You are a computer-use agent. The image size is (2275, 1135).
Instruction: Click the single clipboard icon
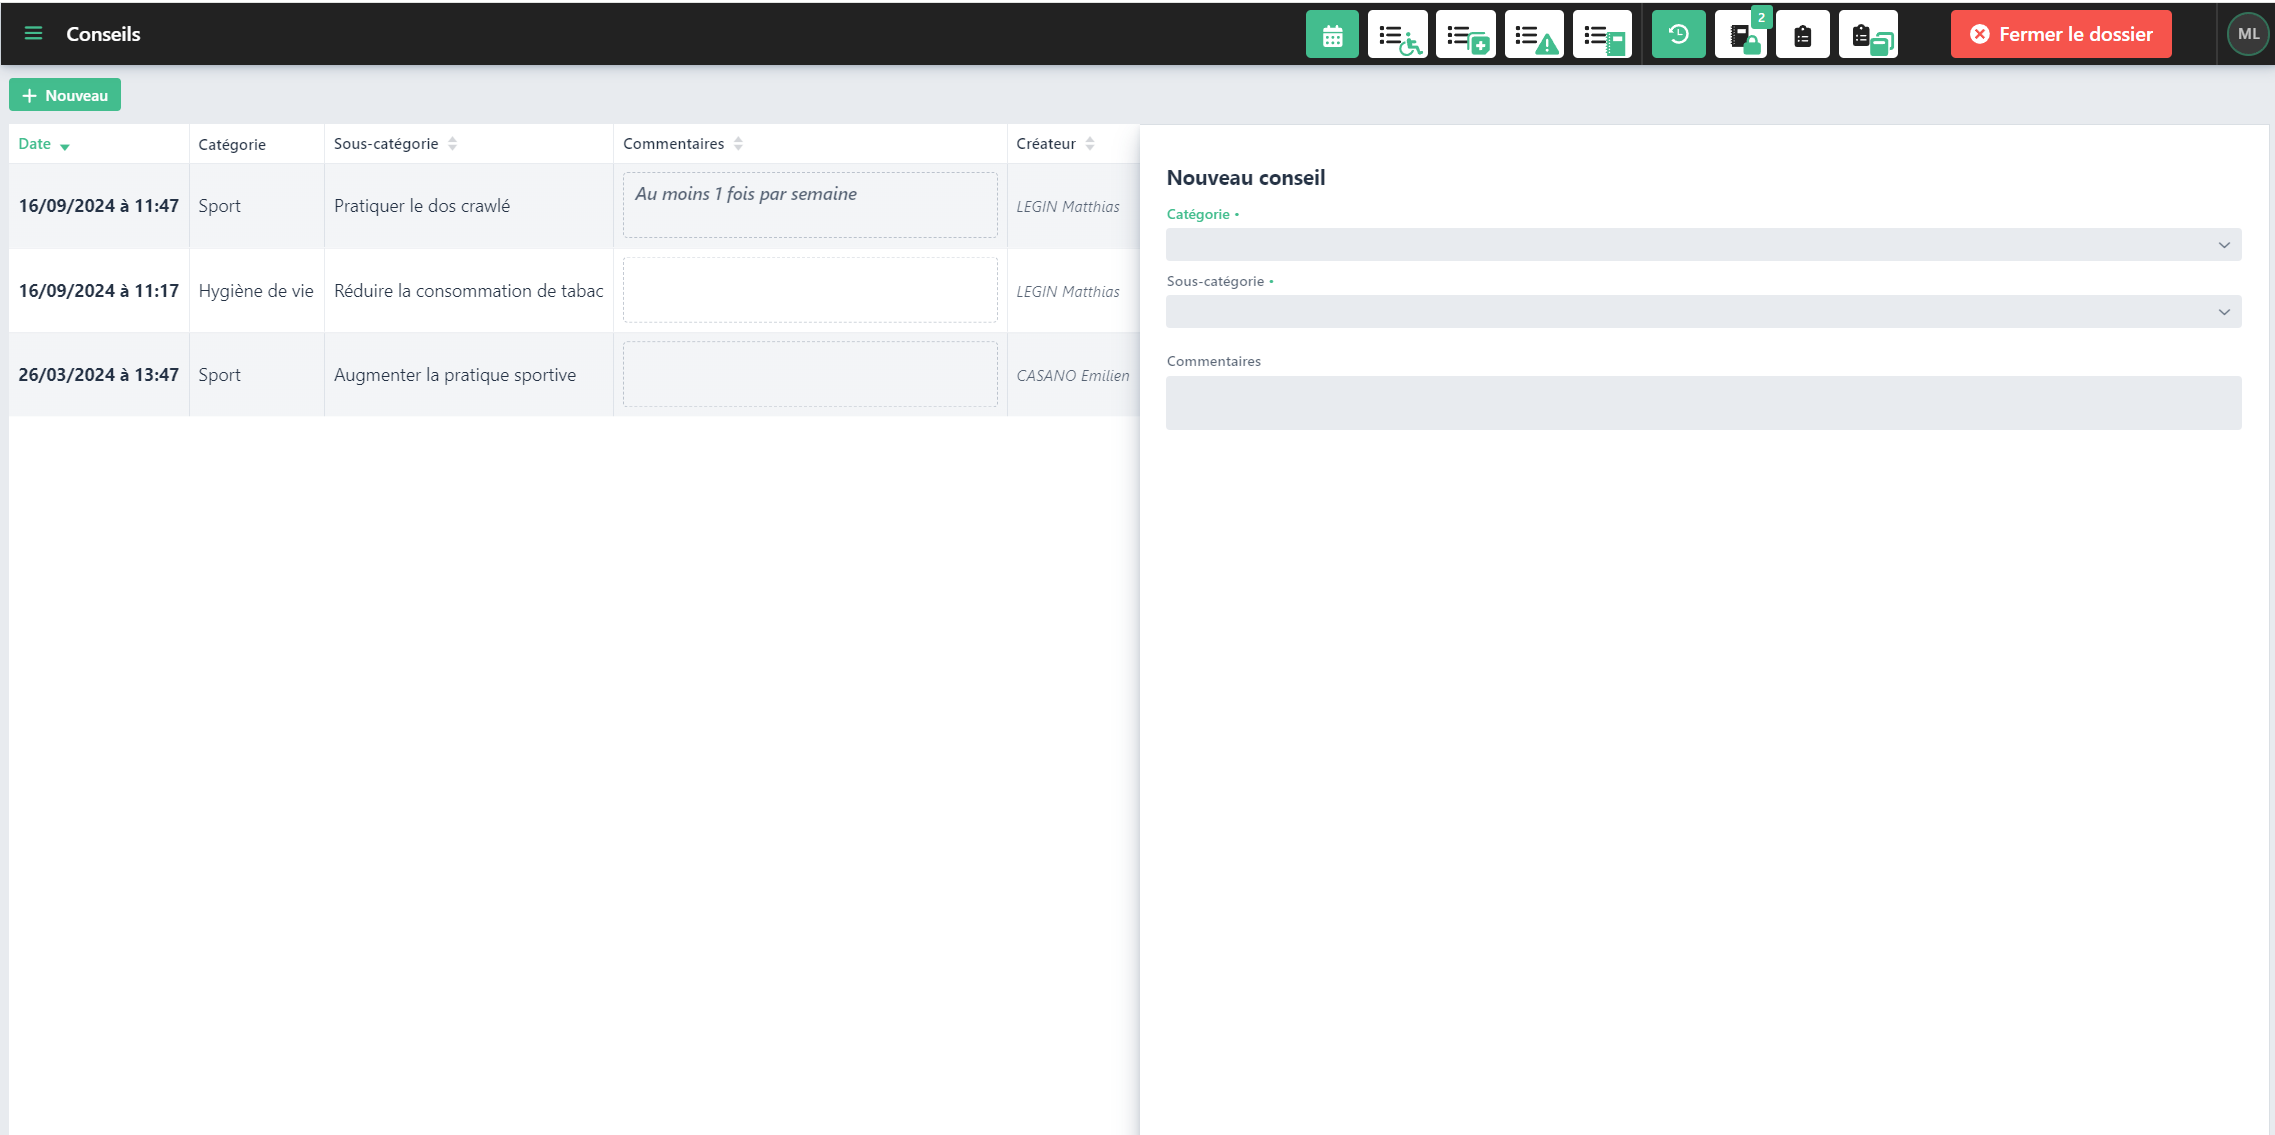pos(1803,35)
